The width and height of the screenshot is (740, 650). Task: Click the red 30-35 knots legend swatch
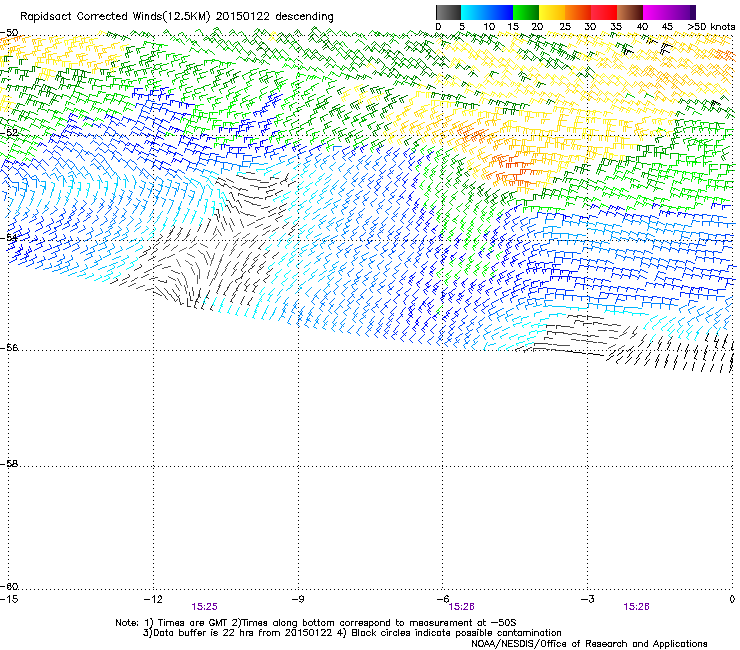(604, 12)
